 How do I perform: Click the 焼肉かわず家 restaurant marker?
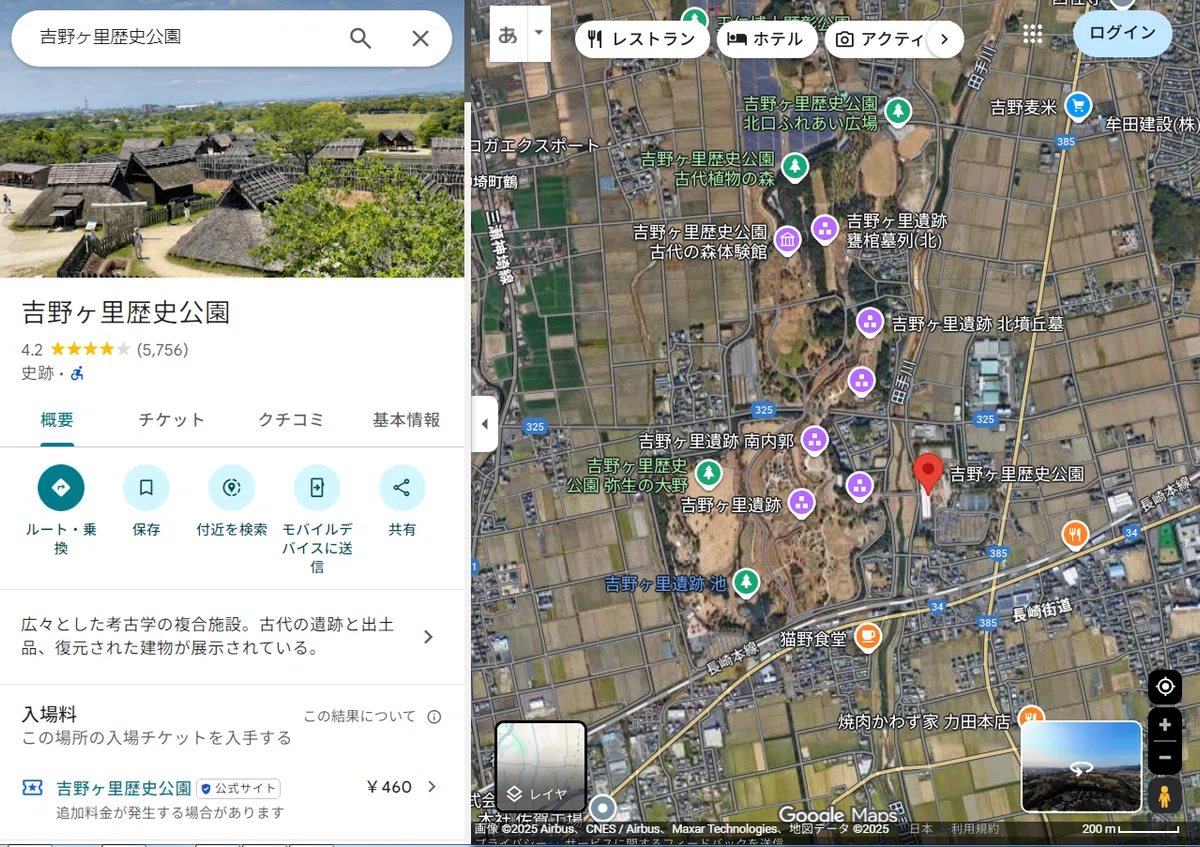click(1030, 716)
